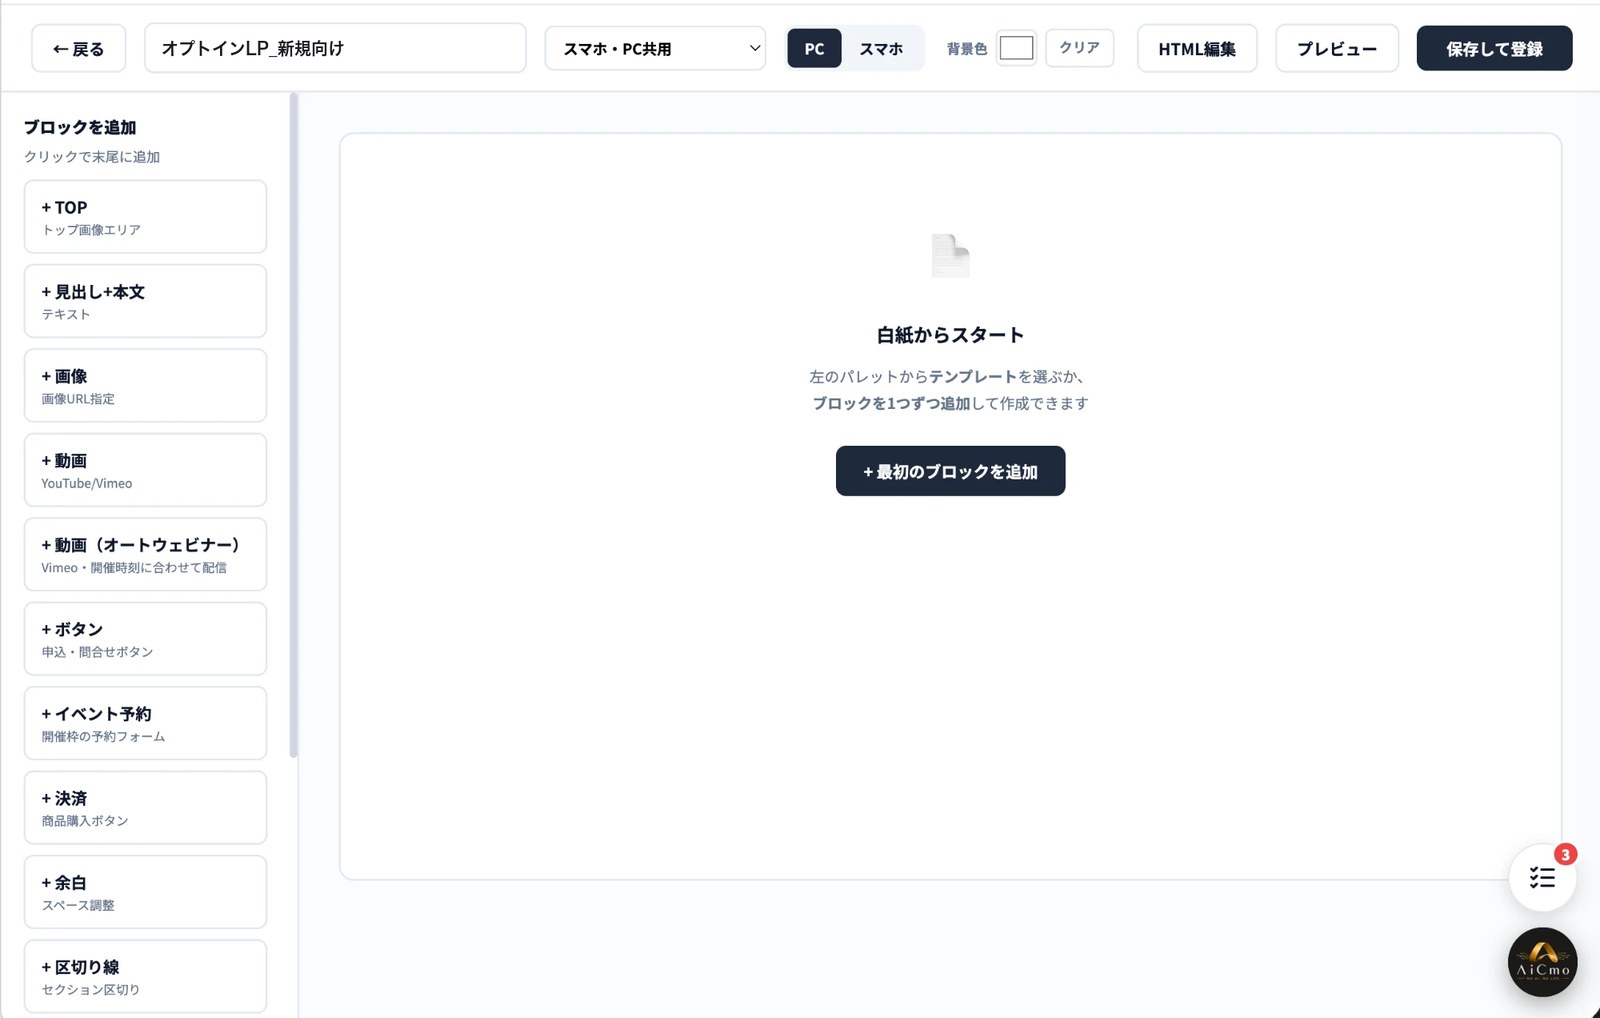1600x1018 pixels.
Task: Switch preview to スマホ mode
Action: point(881,48)
